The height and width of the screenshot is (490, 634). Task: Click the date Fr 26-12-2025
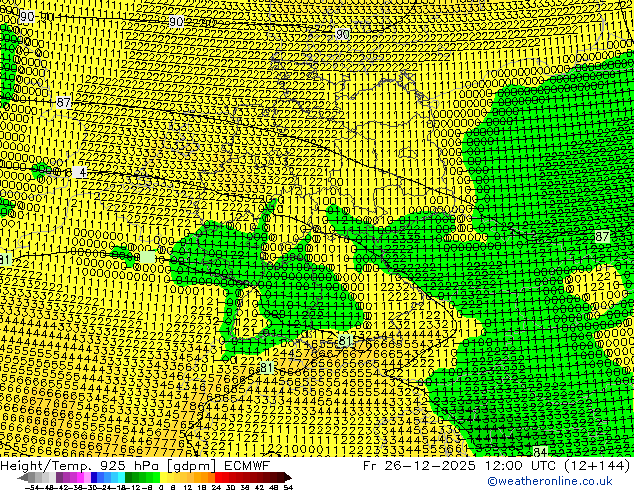(x=419, y=465)
